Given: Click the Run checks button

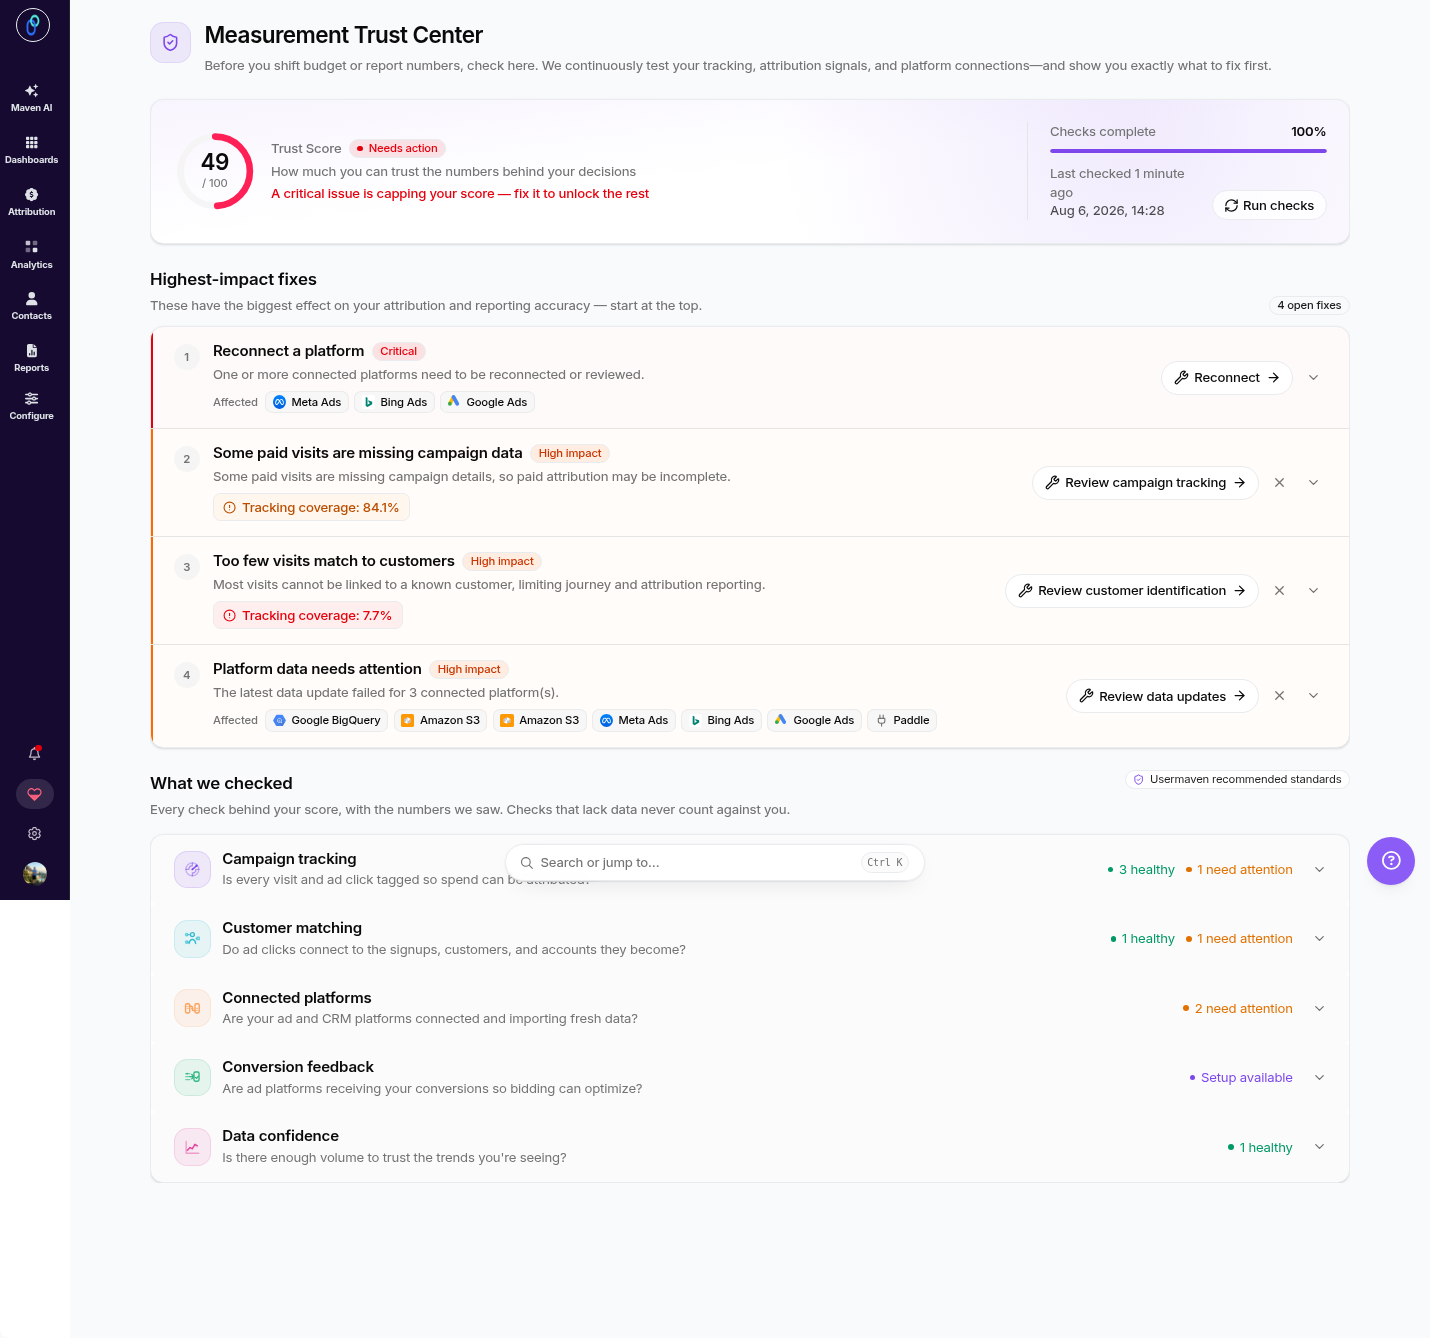Looking at the screenshot, I should click(x=1269, y=205).
